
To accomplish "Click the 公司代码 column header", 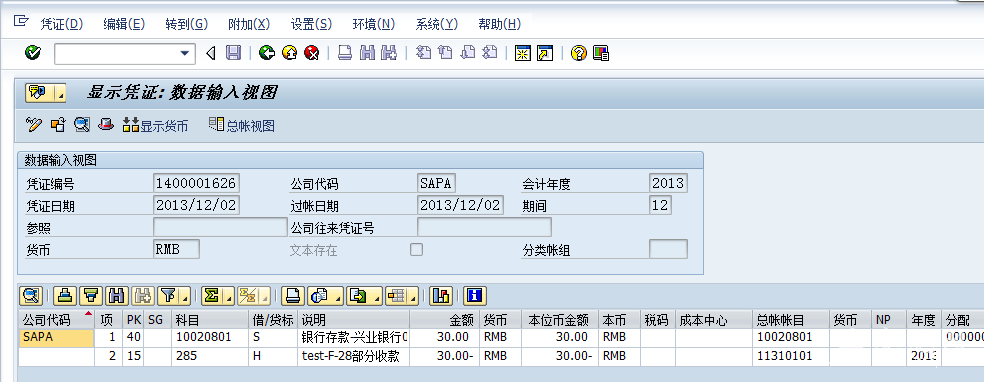I will pos(56,320).
